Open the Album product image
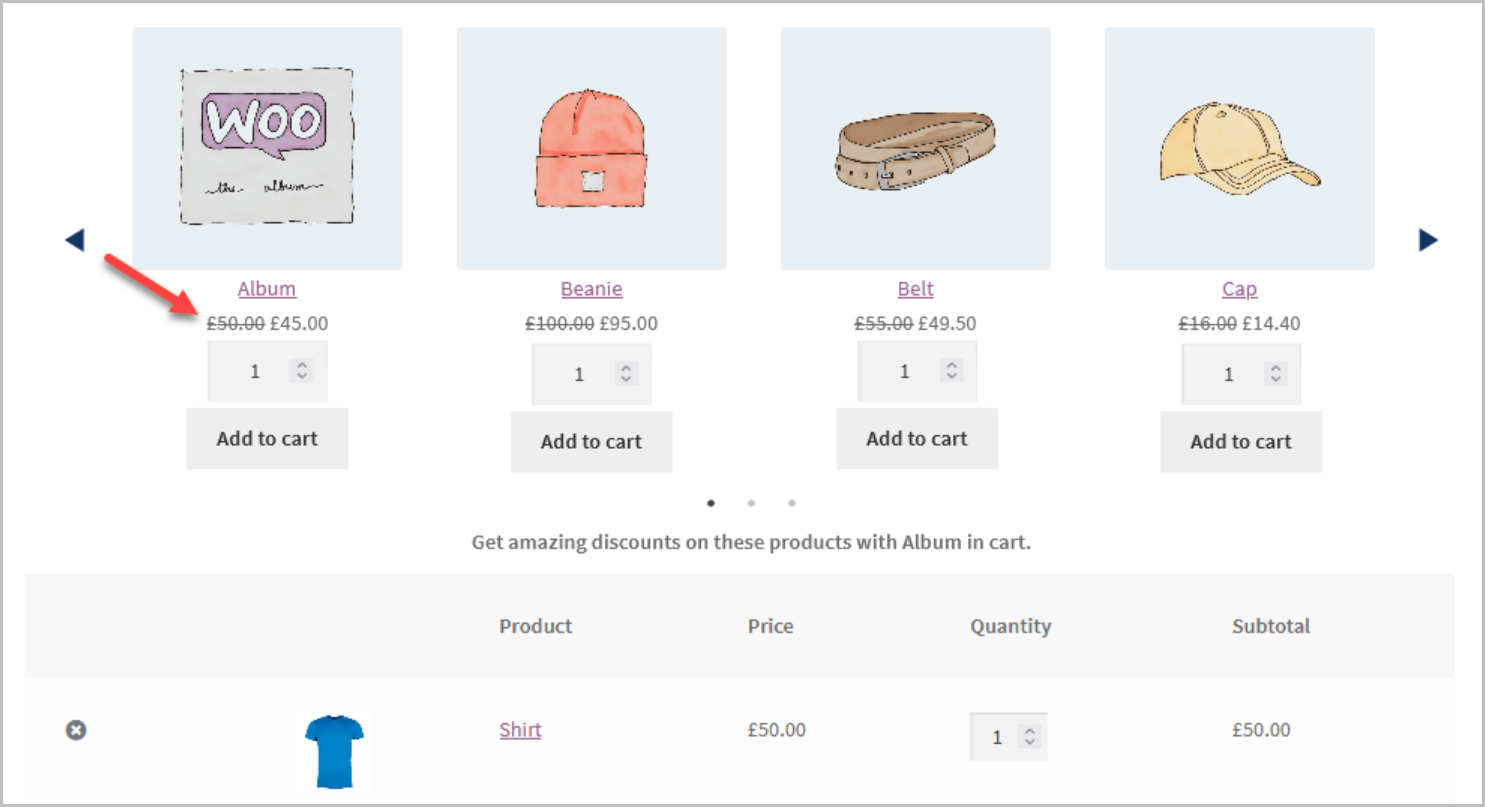The image size is (1485, 807). [x=267, y=148]
